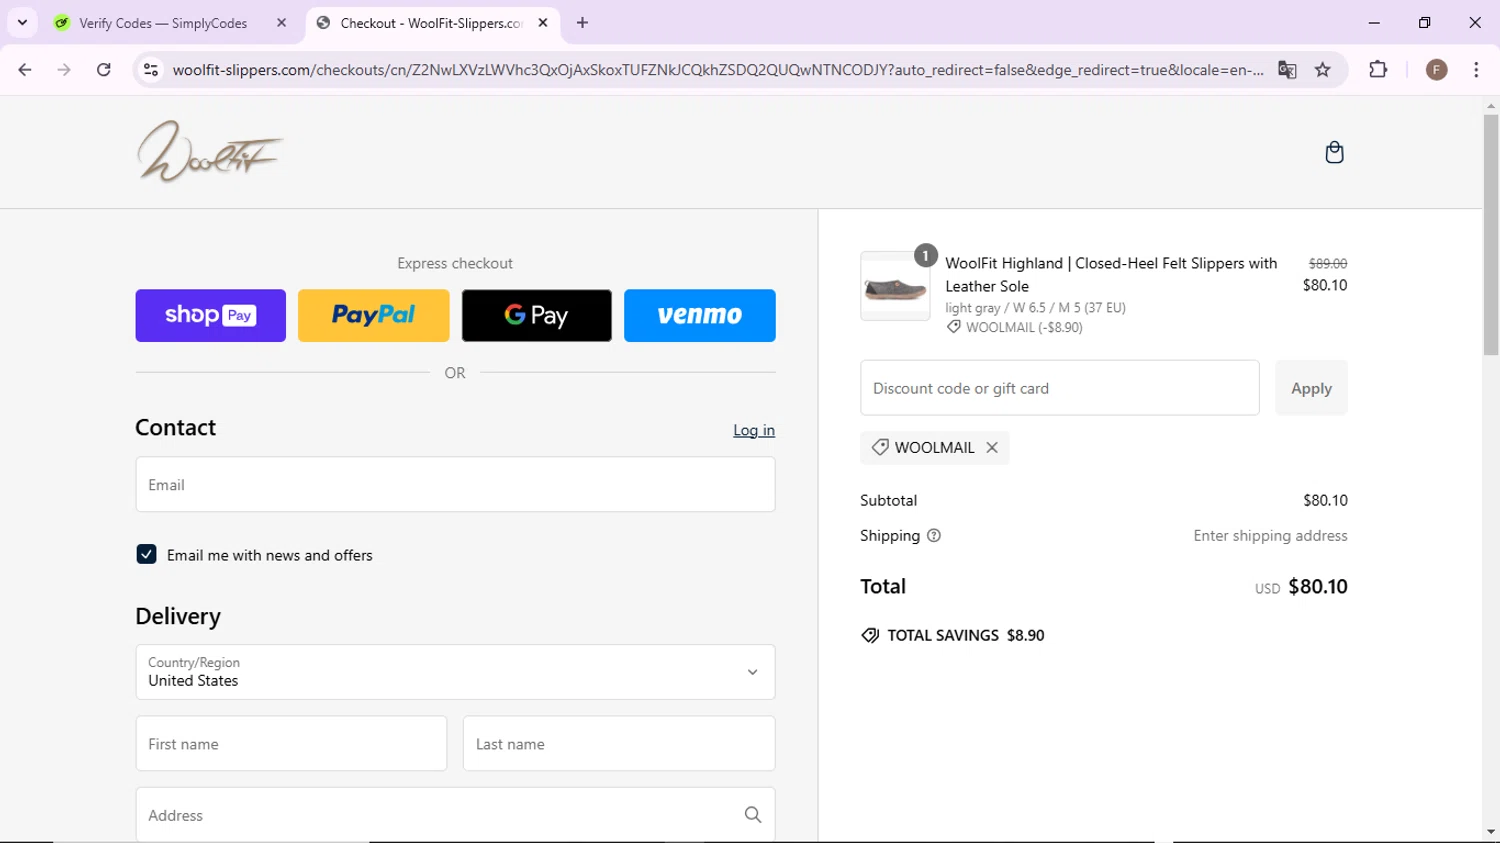The height and width of the screenshot is (843, 1500).
Task: Pay with Google Pay express checkout
Action: (x=537, y=315)
